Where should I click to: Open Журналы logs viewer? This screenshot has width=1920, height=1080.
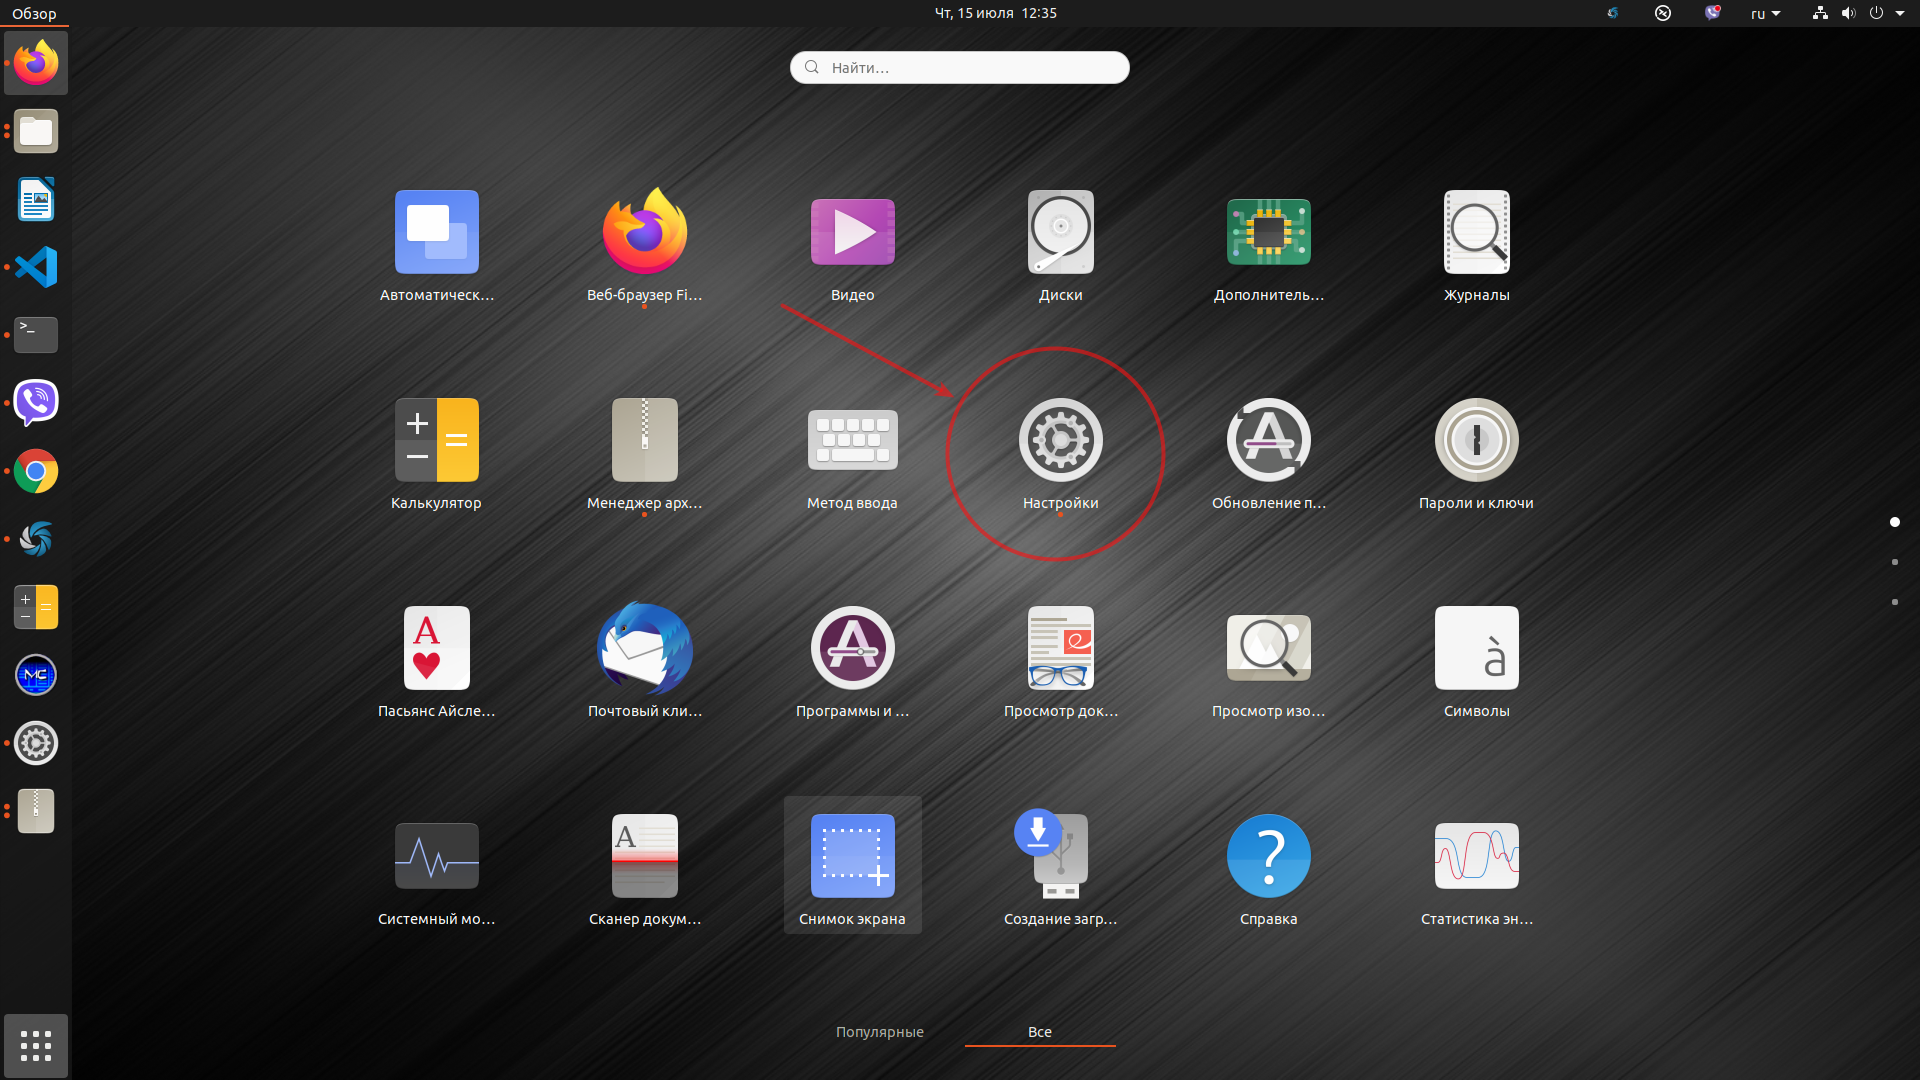pyautogui.click(x=1476, y=233)
